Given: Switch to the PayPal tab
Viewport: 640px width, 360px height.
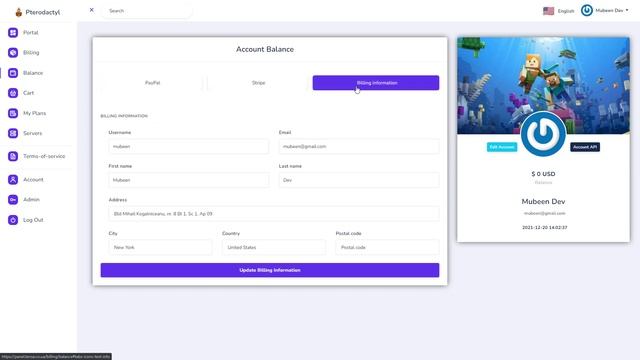Looking at the screenshot, I should point(152,83).
